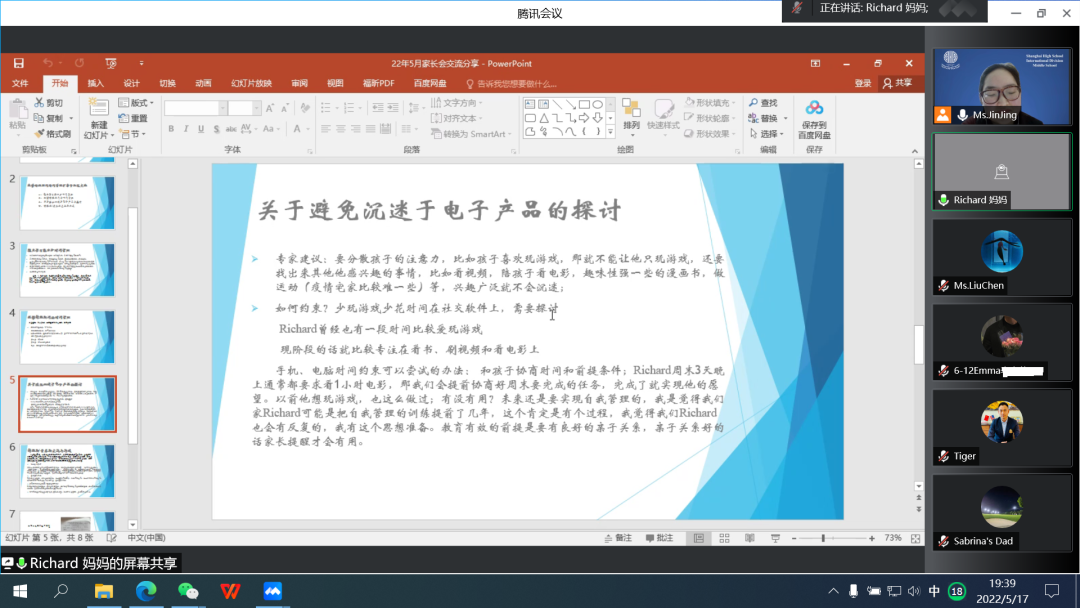Click the Share (共享) button
Image resolution: width=1080 pixels, height=608 pixels.
[x=898, y=83]
